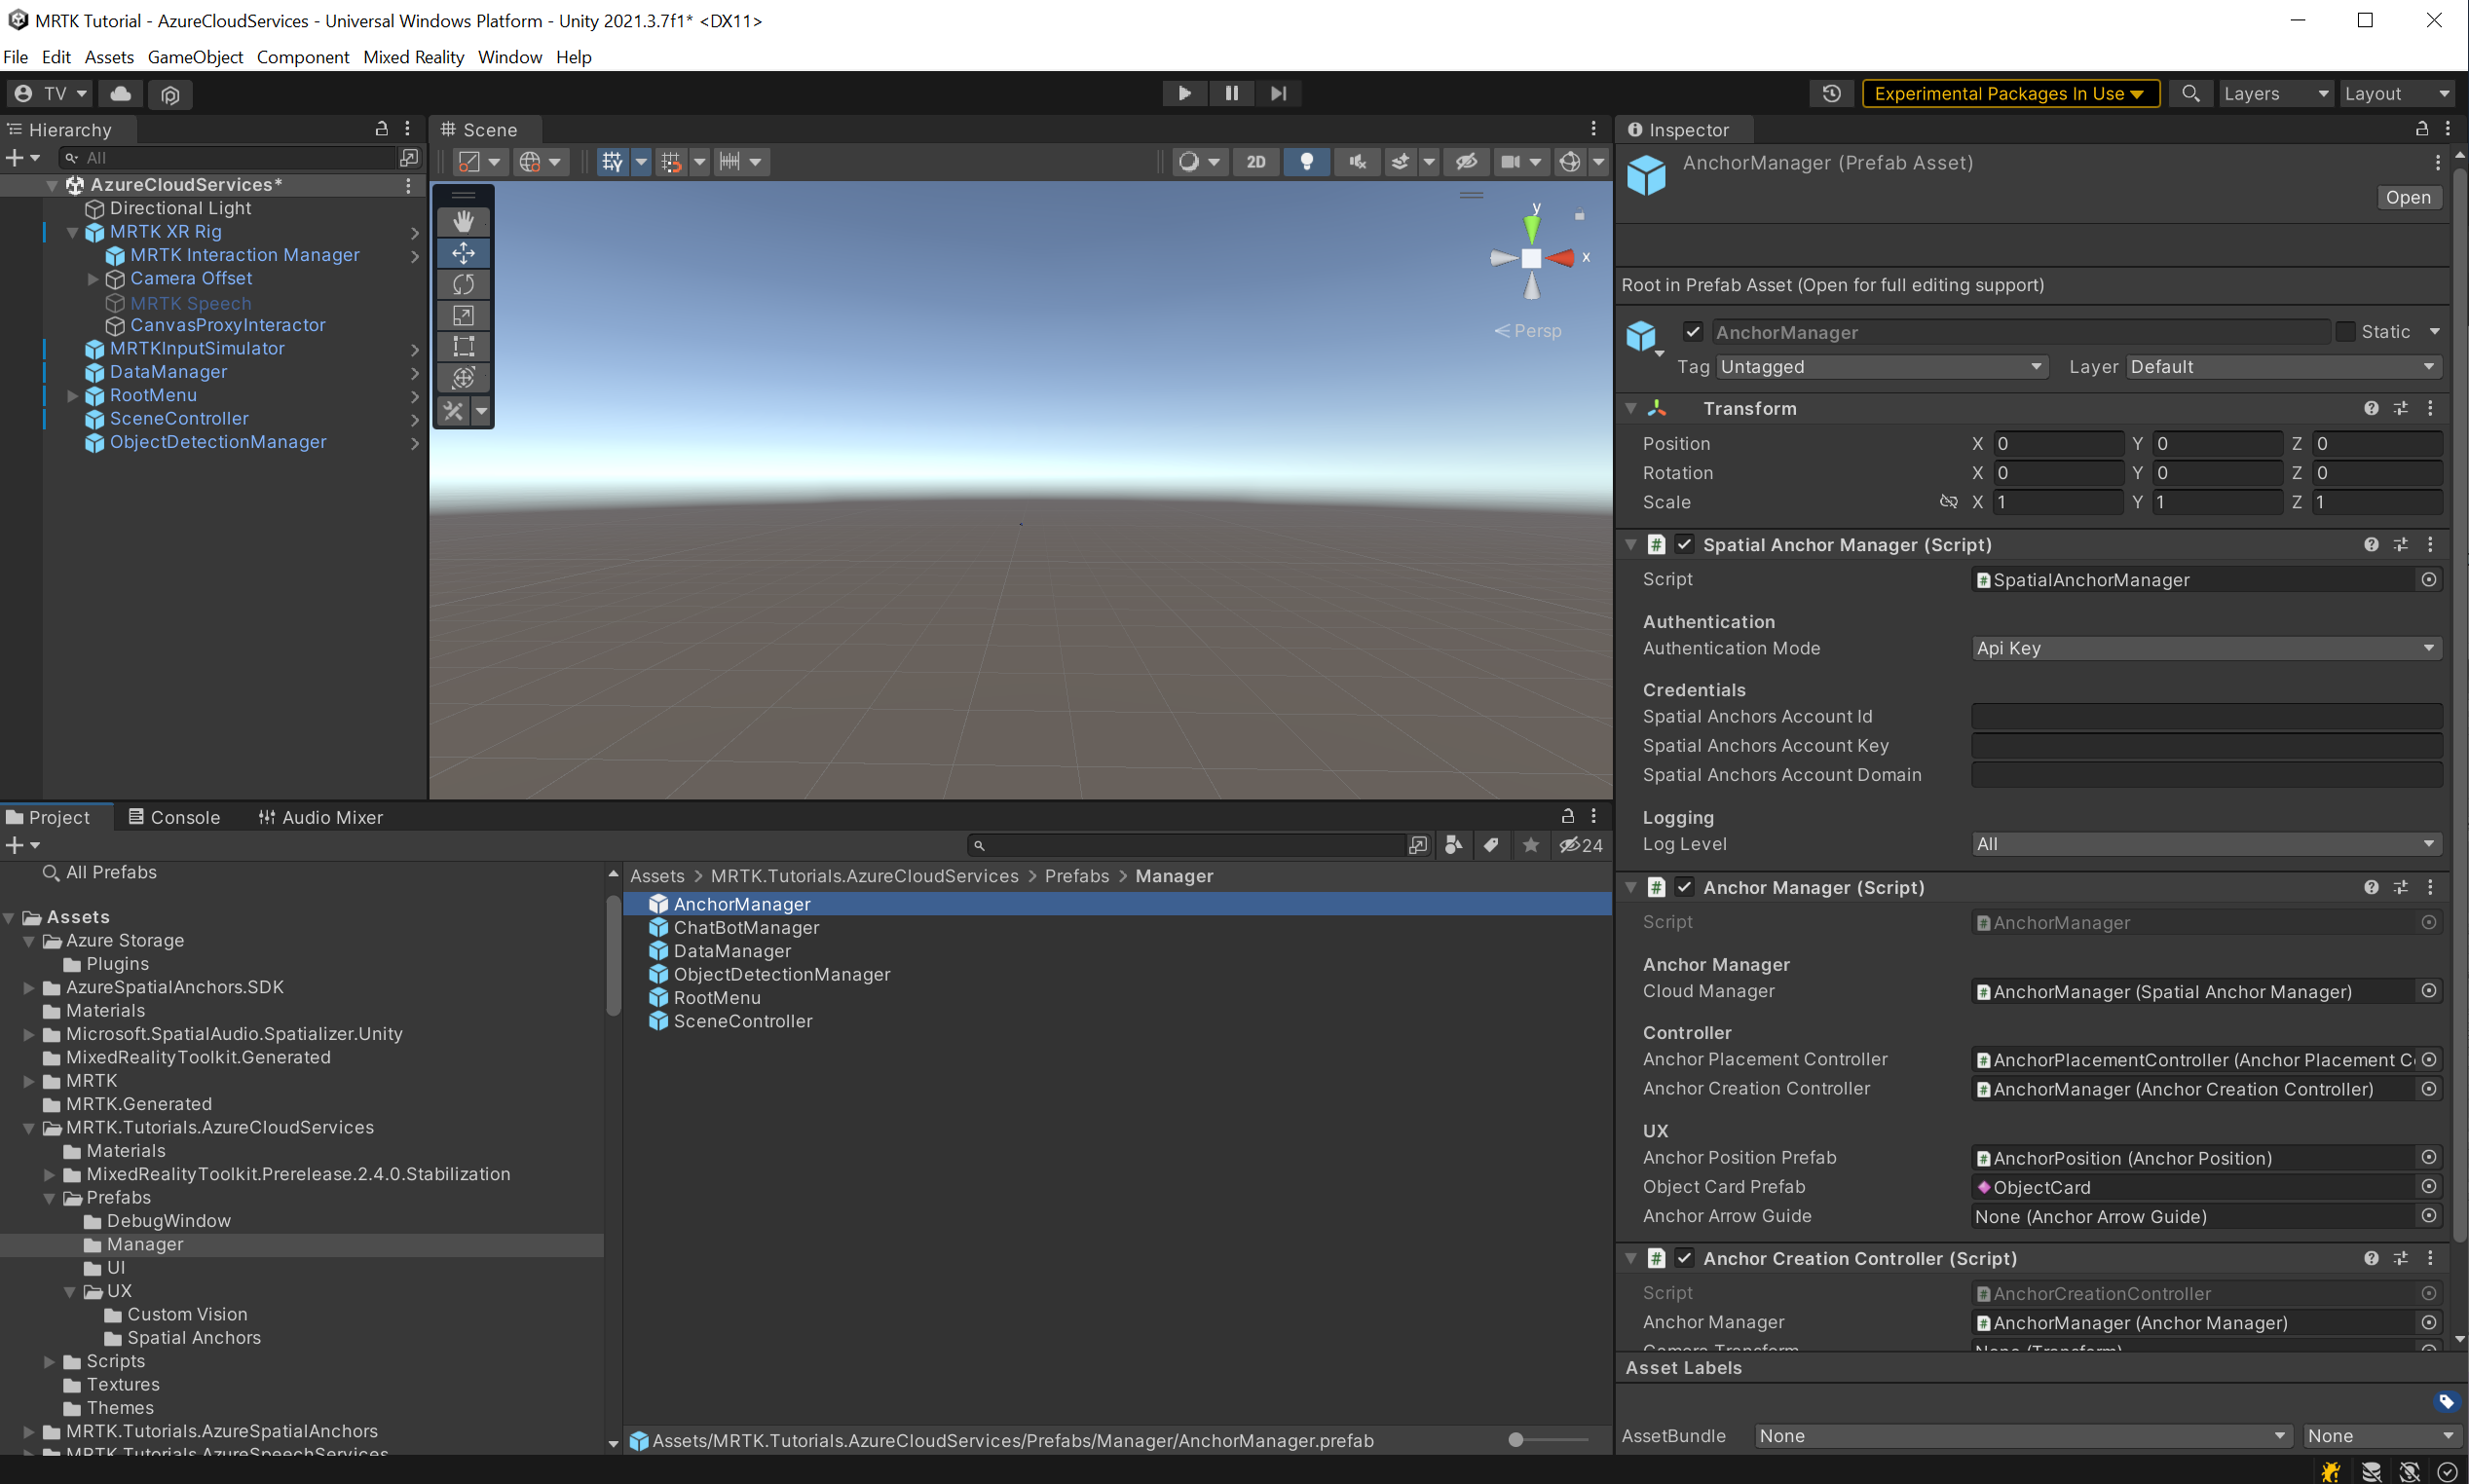Click the Spatial Anchors Account Id field
Image resolution: width=2469 pixels, height=1484 pixels.
2205,716
